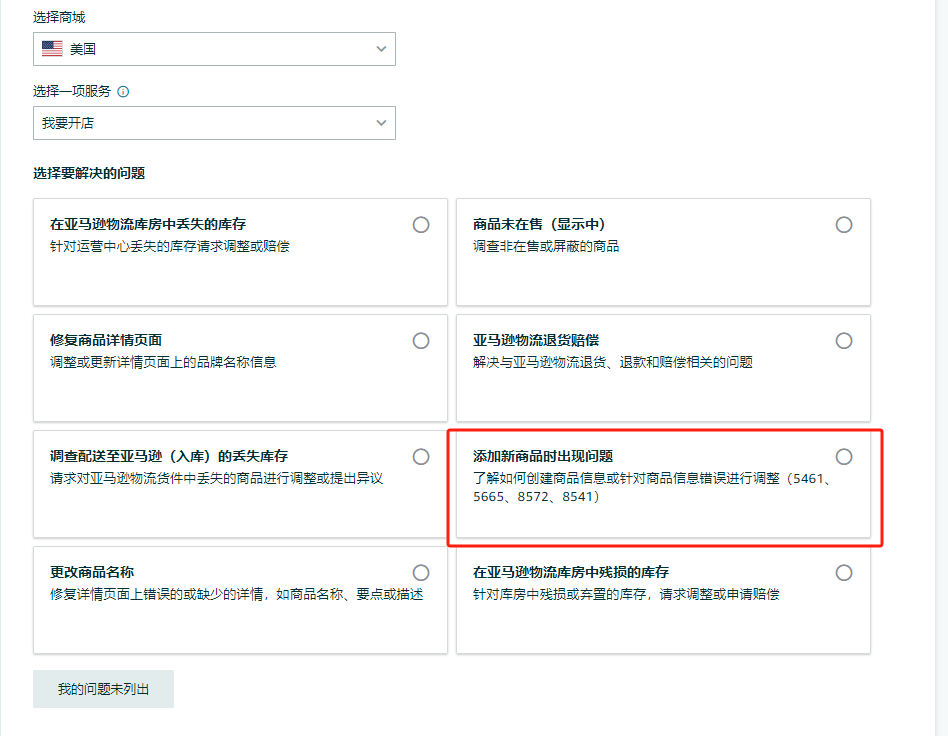Select radio for 更改商品名称
This screenshot has width=948, height=736.
pyautogui.click(x=421, y=572)
